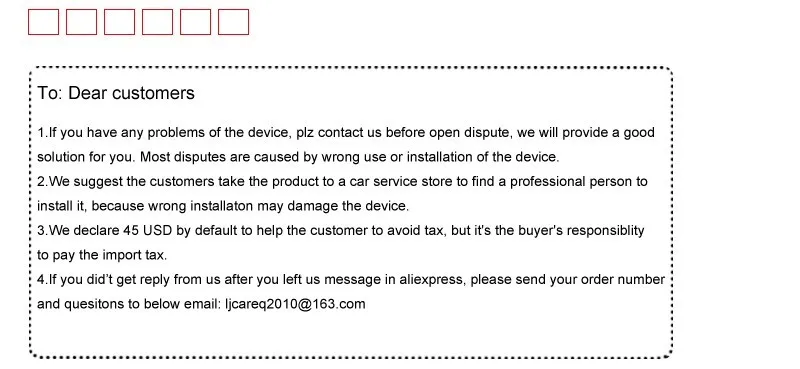800x369 pixels.
Task: Tick the second red-outlined square box
Action: point(82,22)
